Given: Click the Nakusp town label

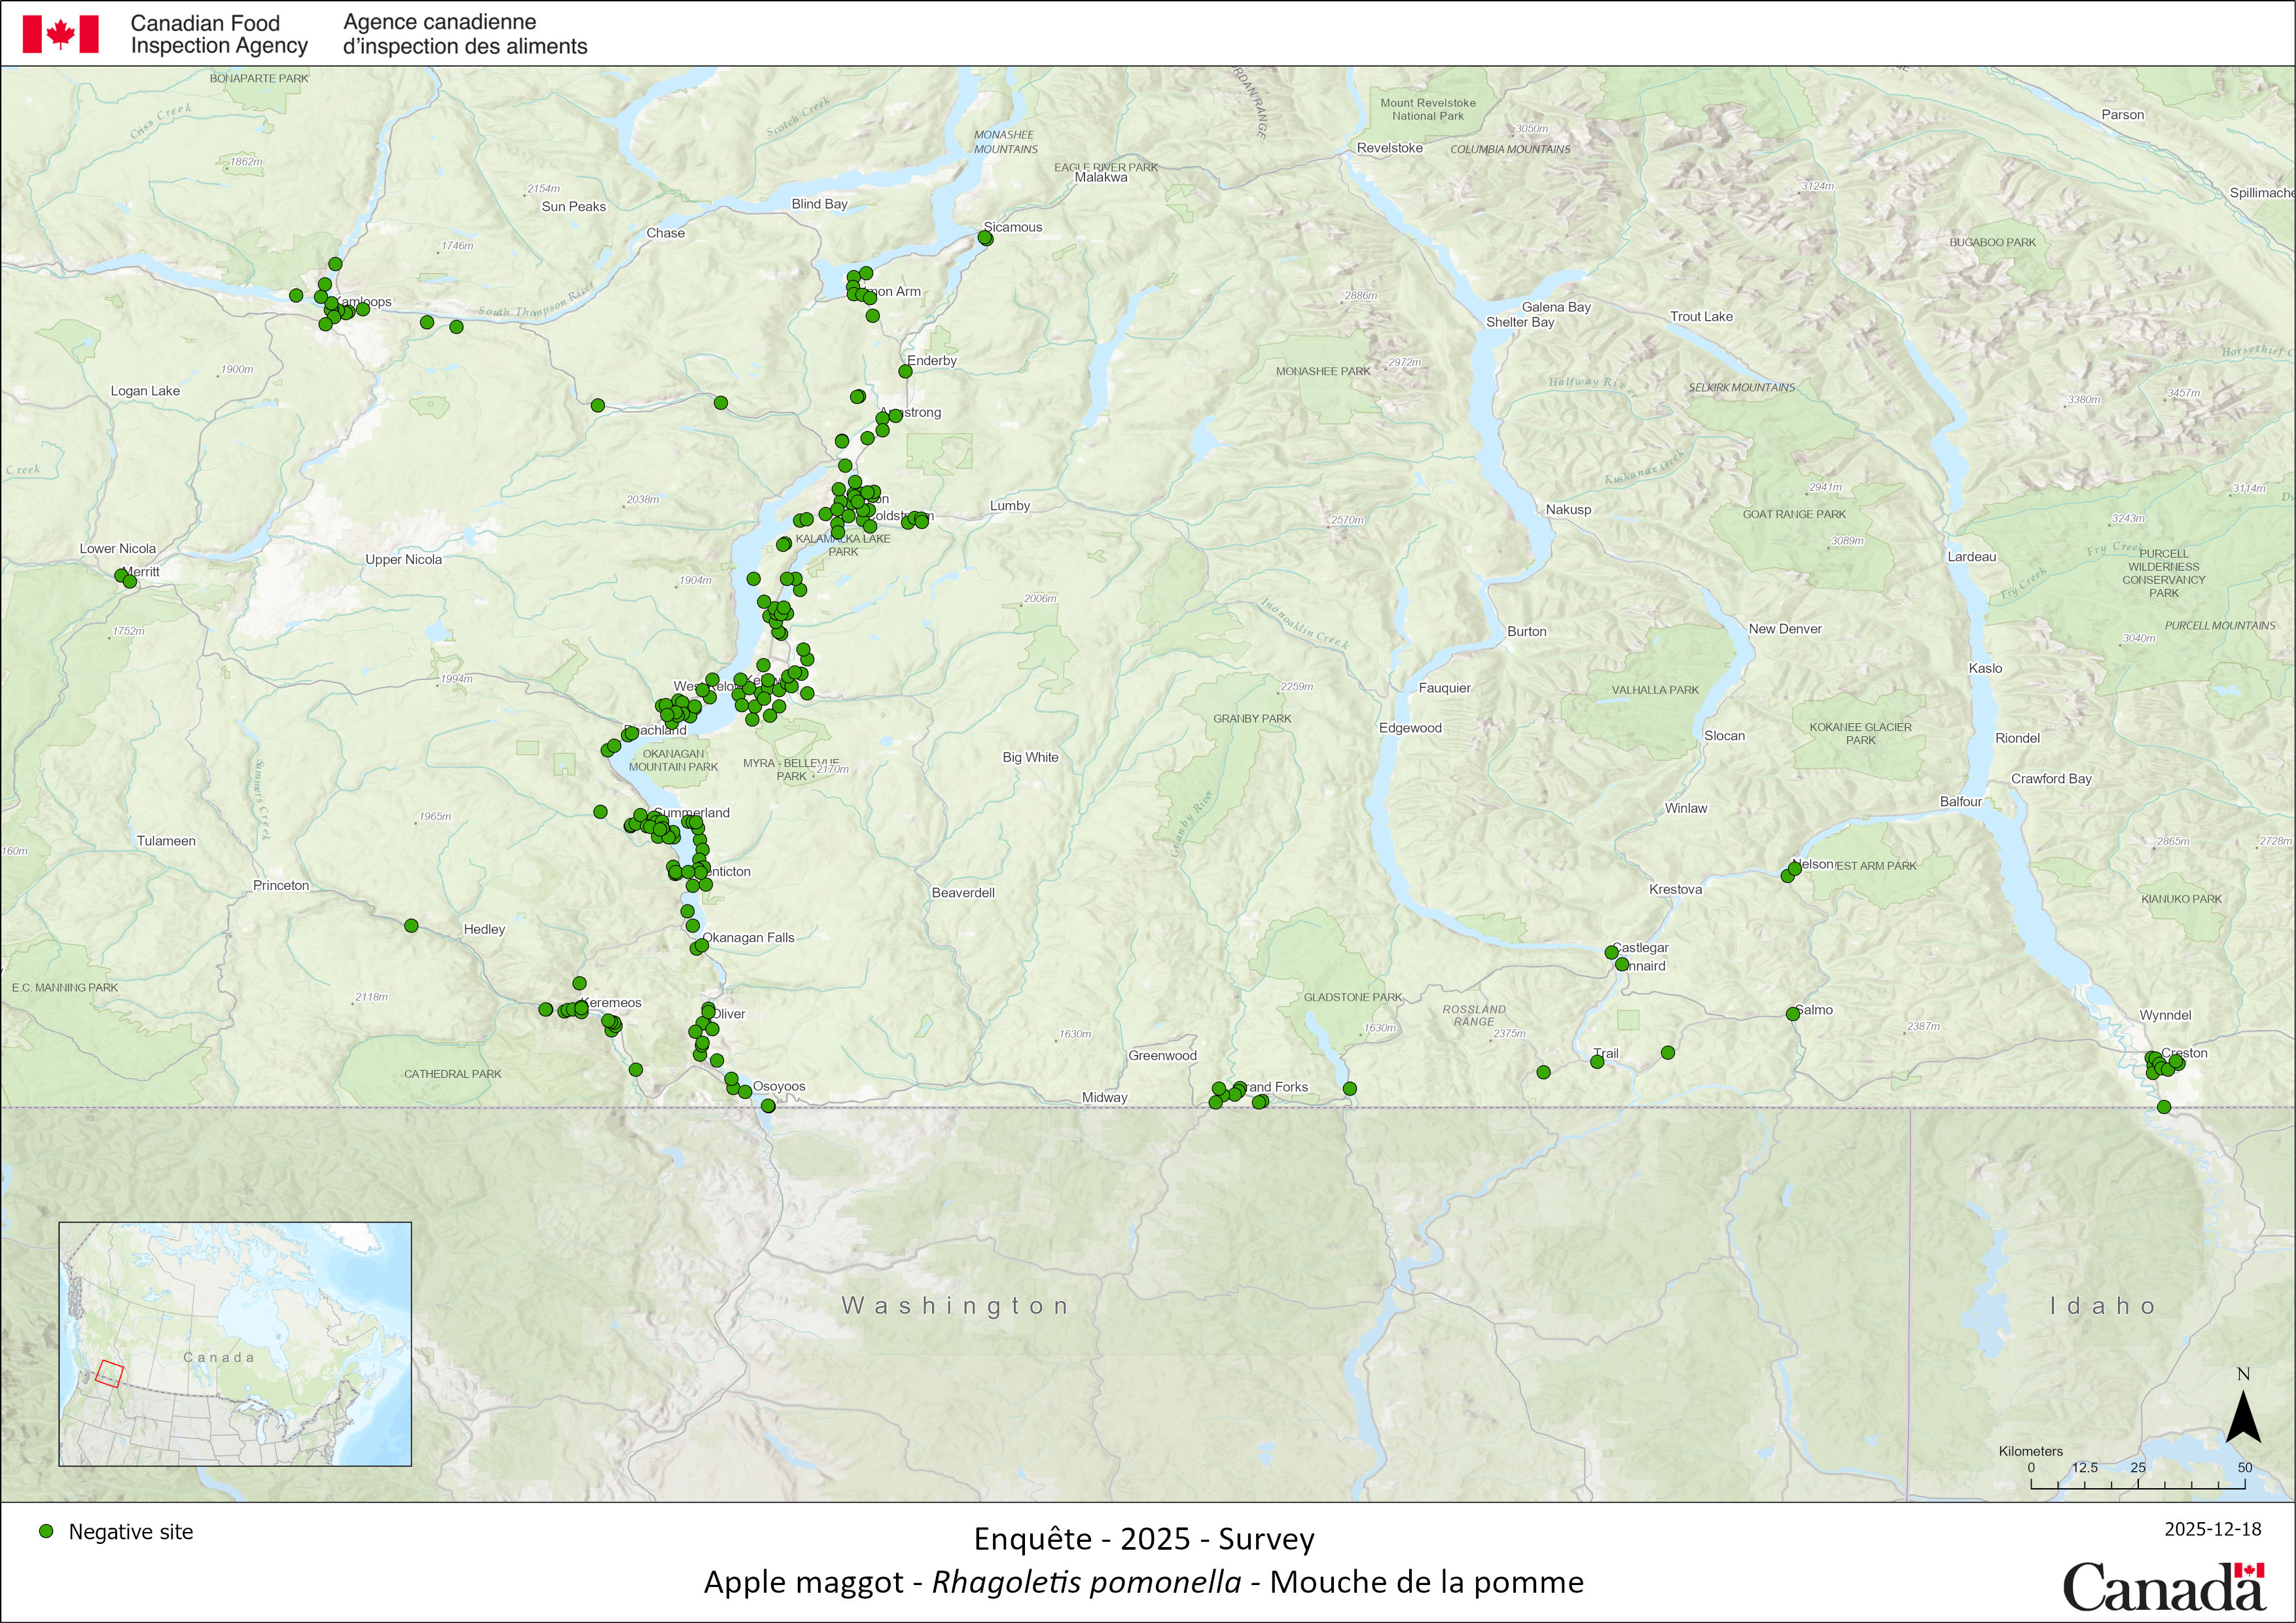Looking at the screenshot, I should [1568, 509].
